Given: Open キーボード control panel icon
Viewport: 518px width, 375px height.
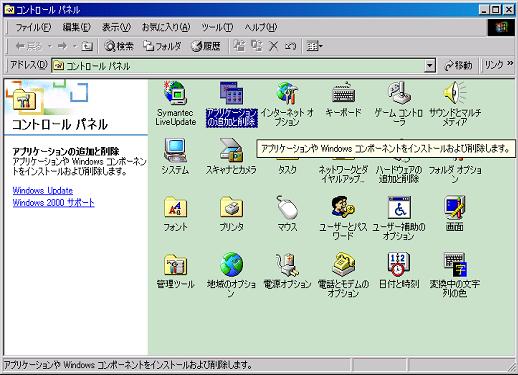Looking at the screenshot, I should pyautogui.click(x=343, y=93).
